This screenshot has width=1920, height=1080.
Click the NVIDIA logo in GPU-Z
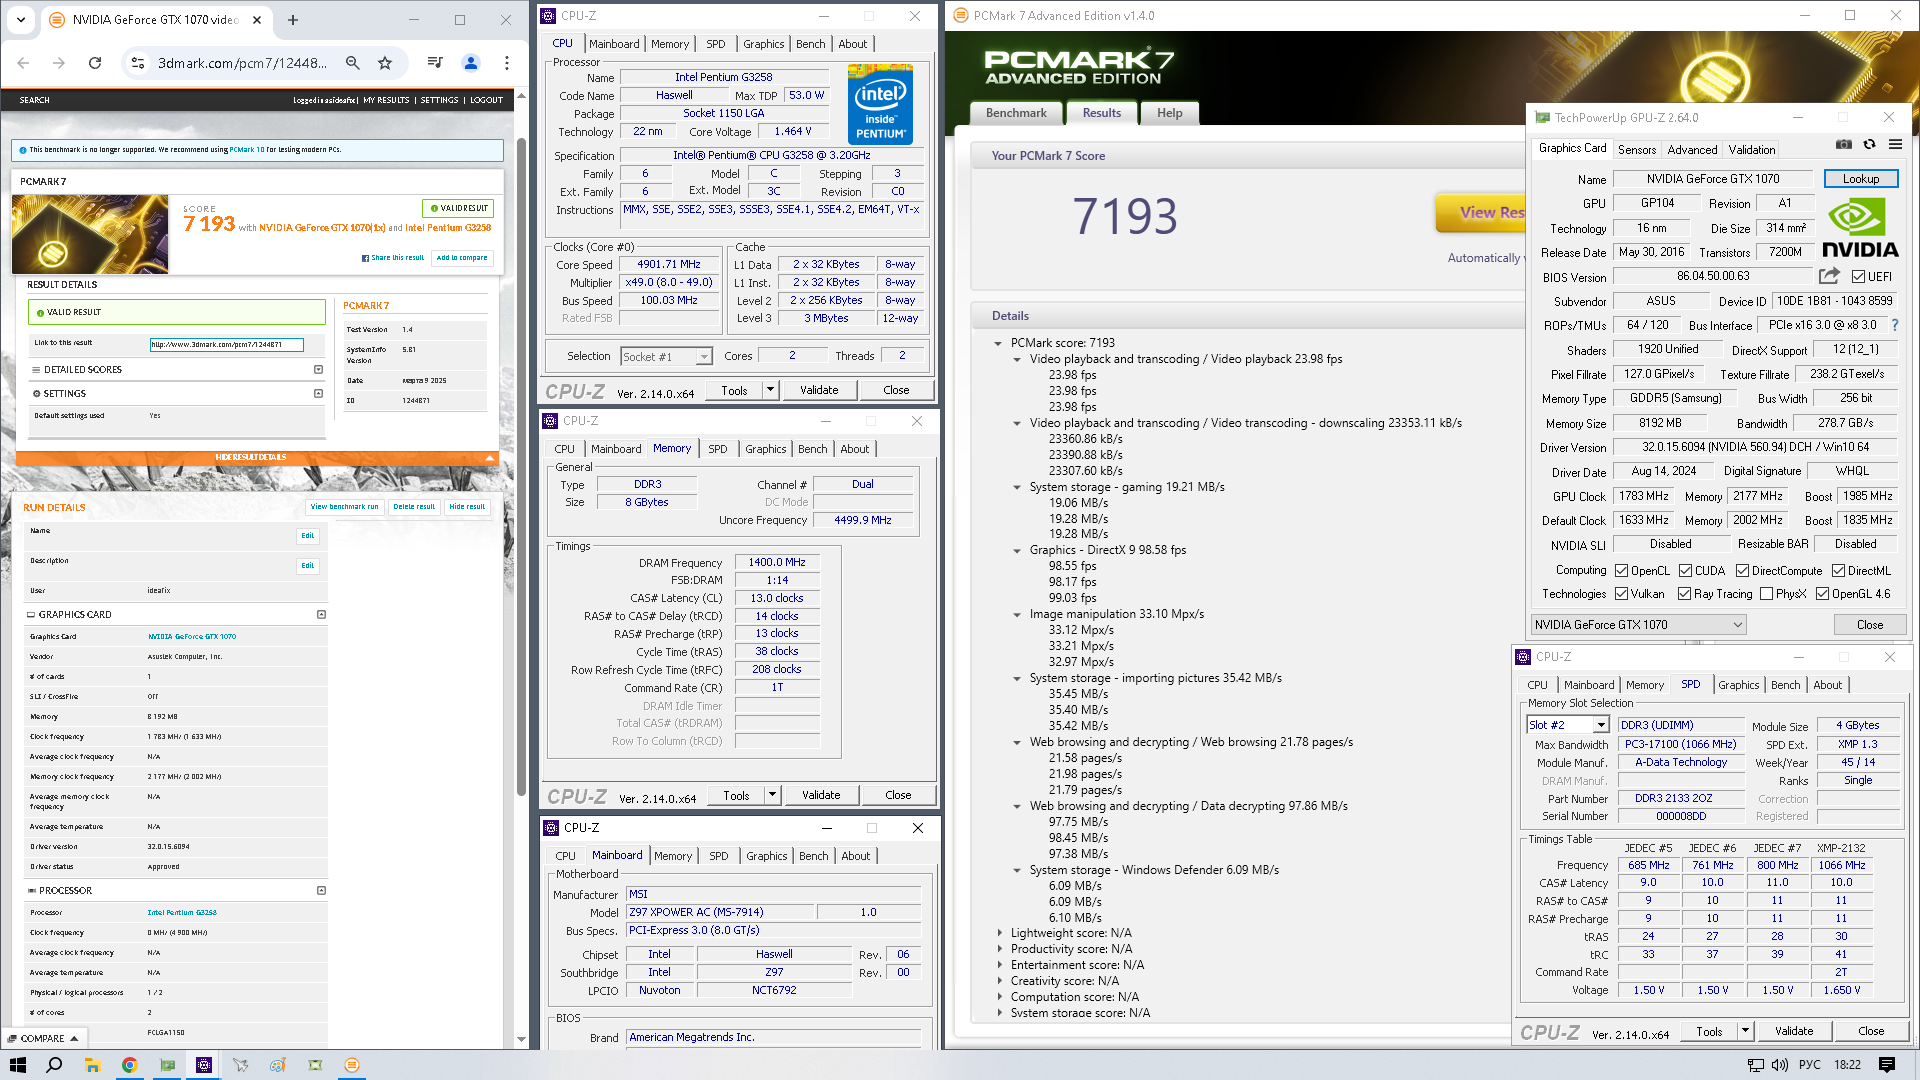(x=1859, y=229)
